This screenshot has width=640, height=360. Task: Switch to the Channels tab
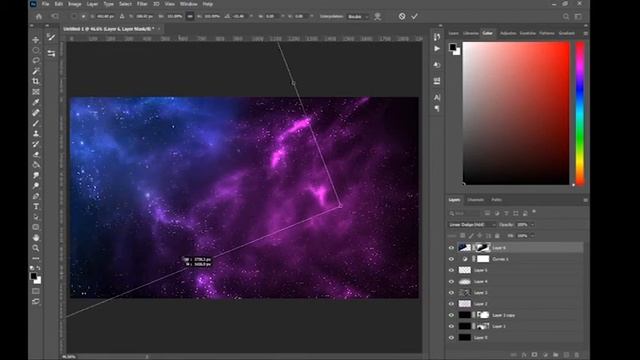(x=476, y=200)
